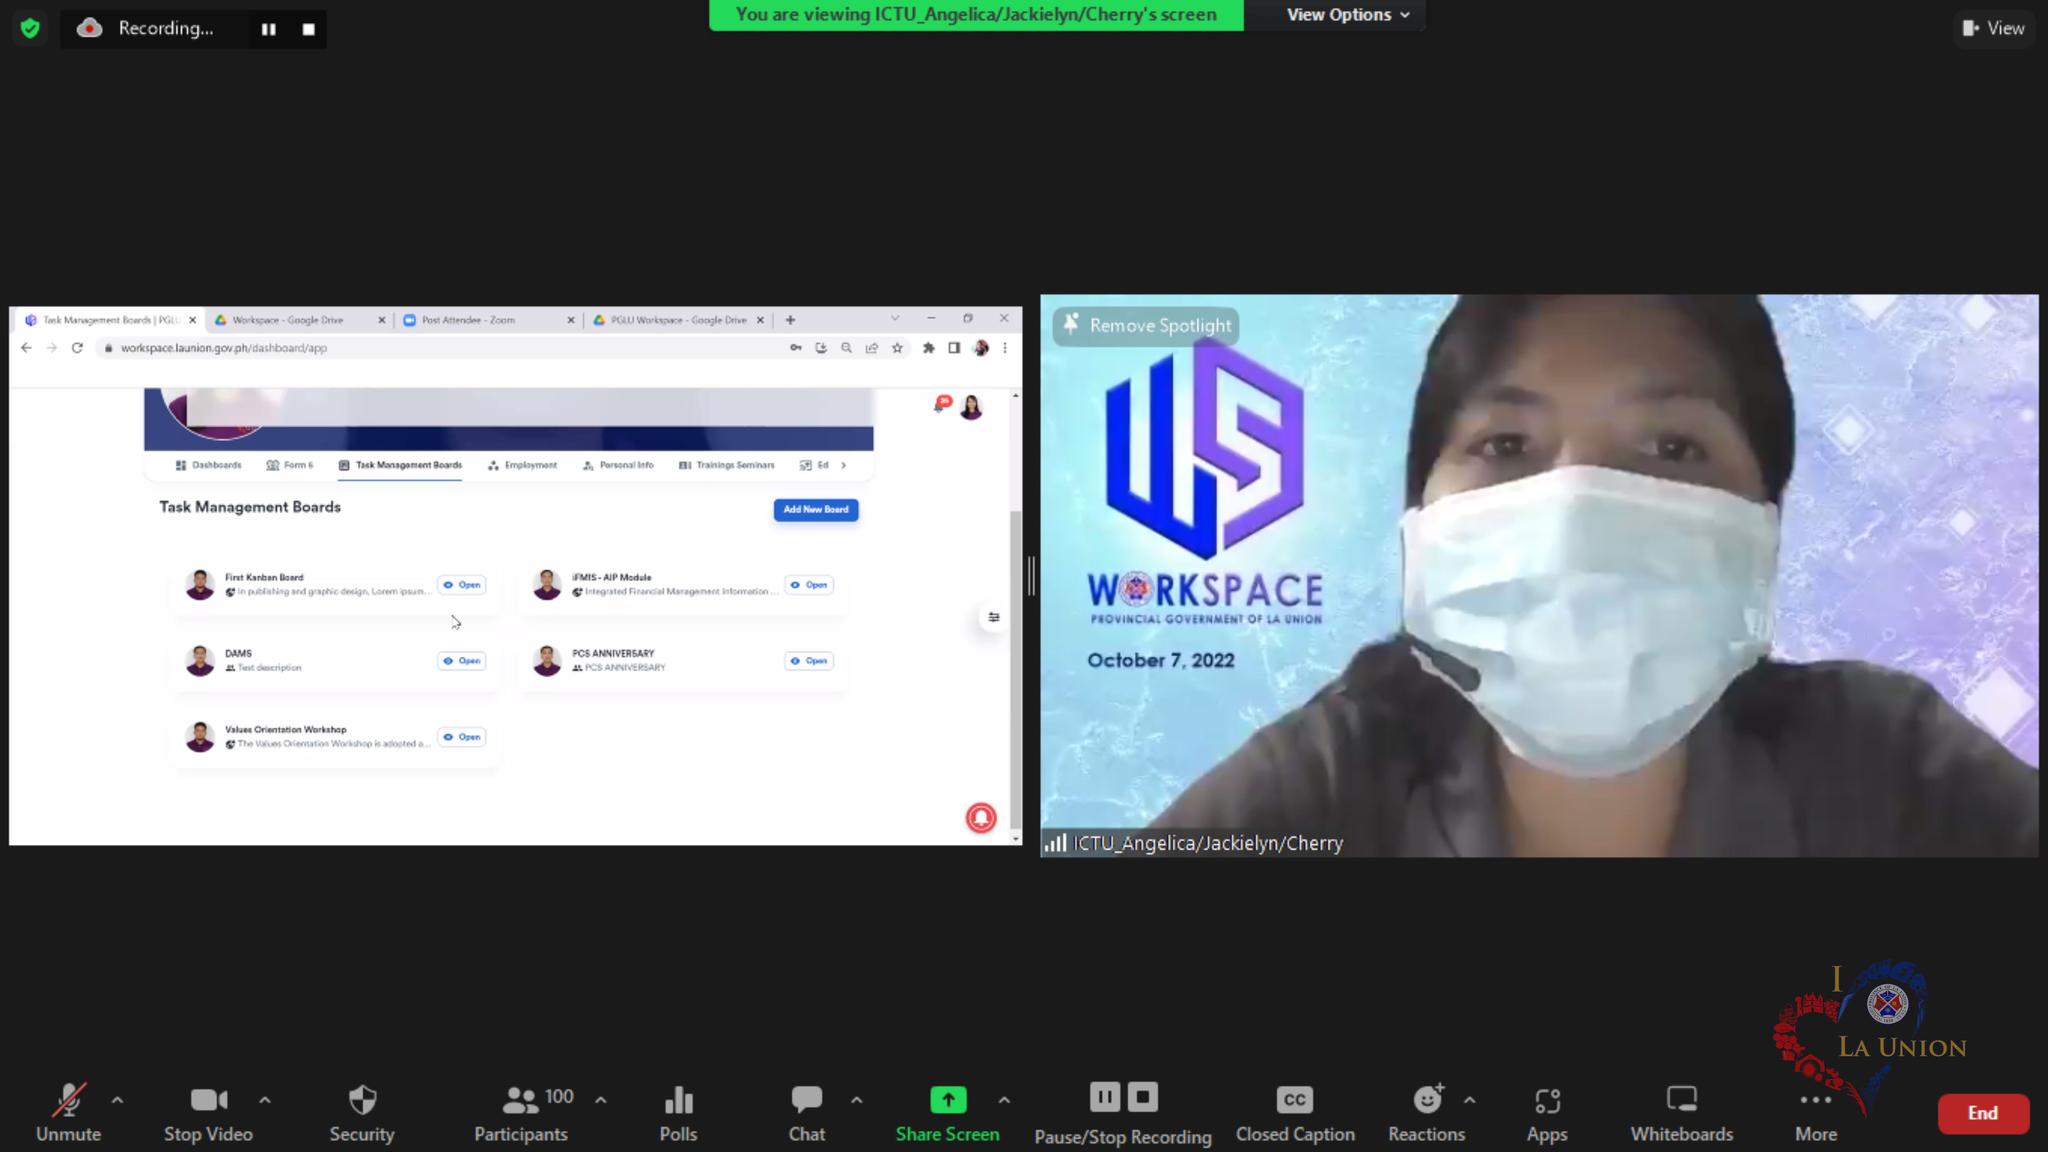Open Zoom Apps
Screen dimensions: 2048x1152
(x=1547, y=1113)
